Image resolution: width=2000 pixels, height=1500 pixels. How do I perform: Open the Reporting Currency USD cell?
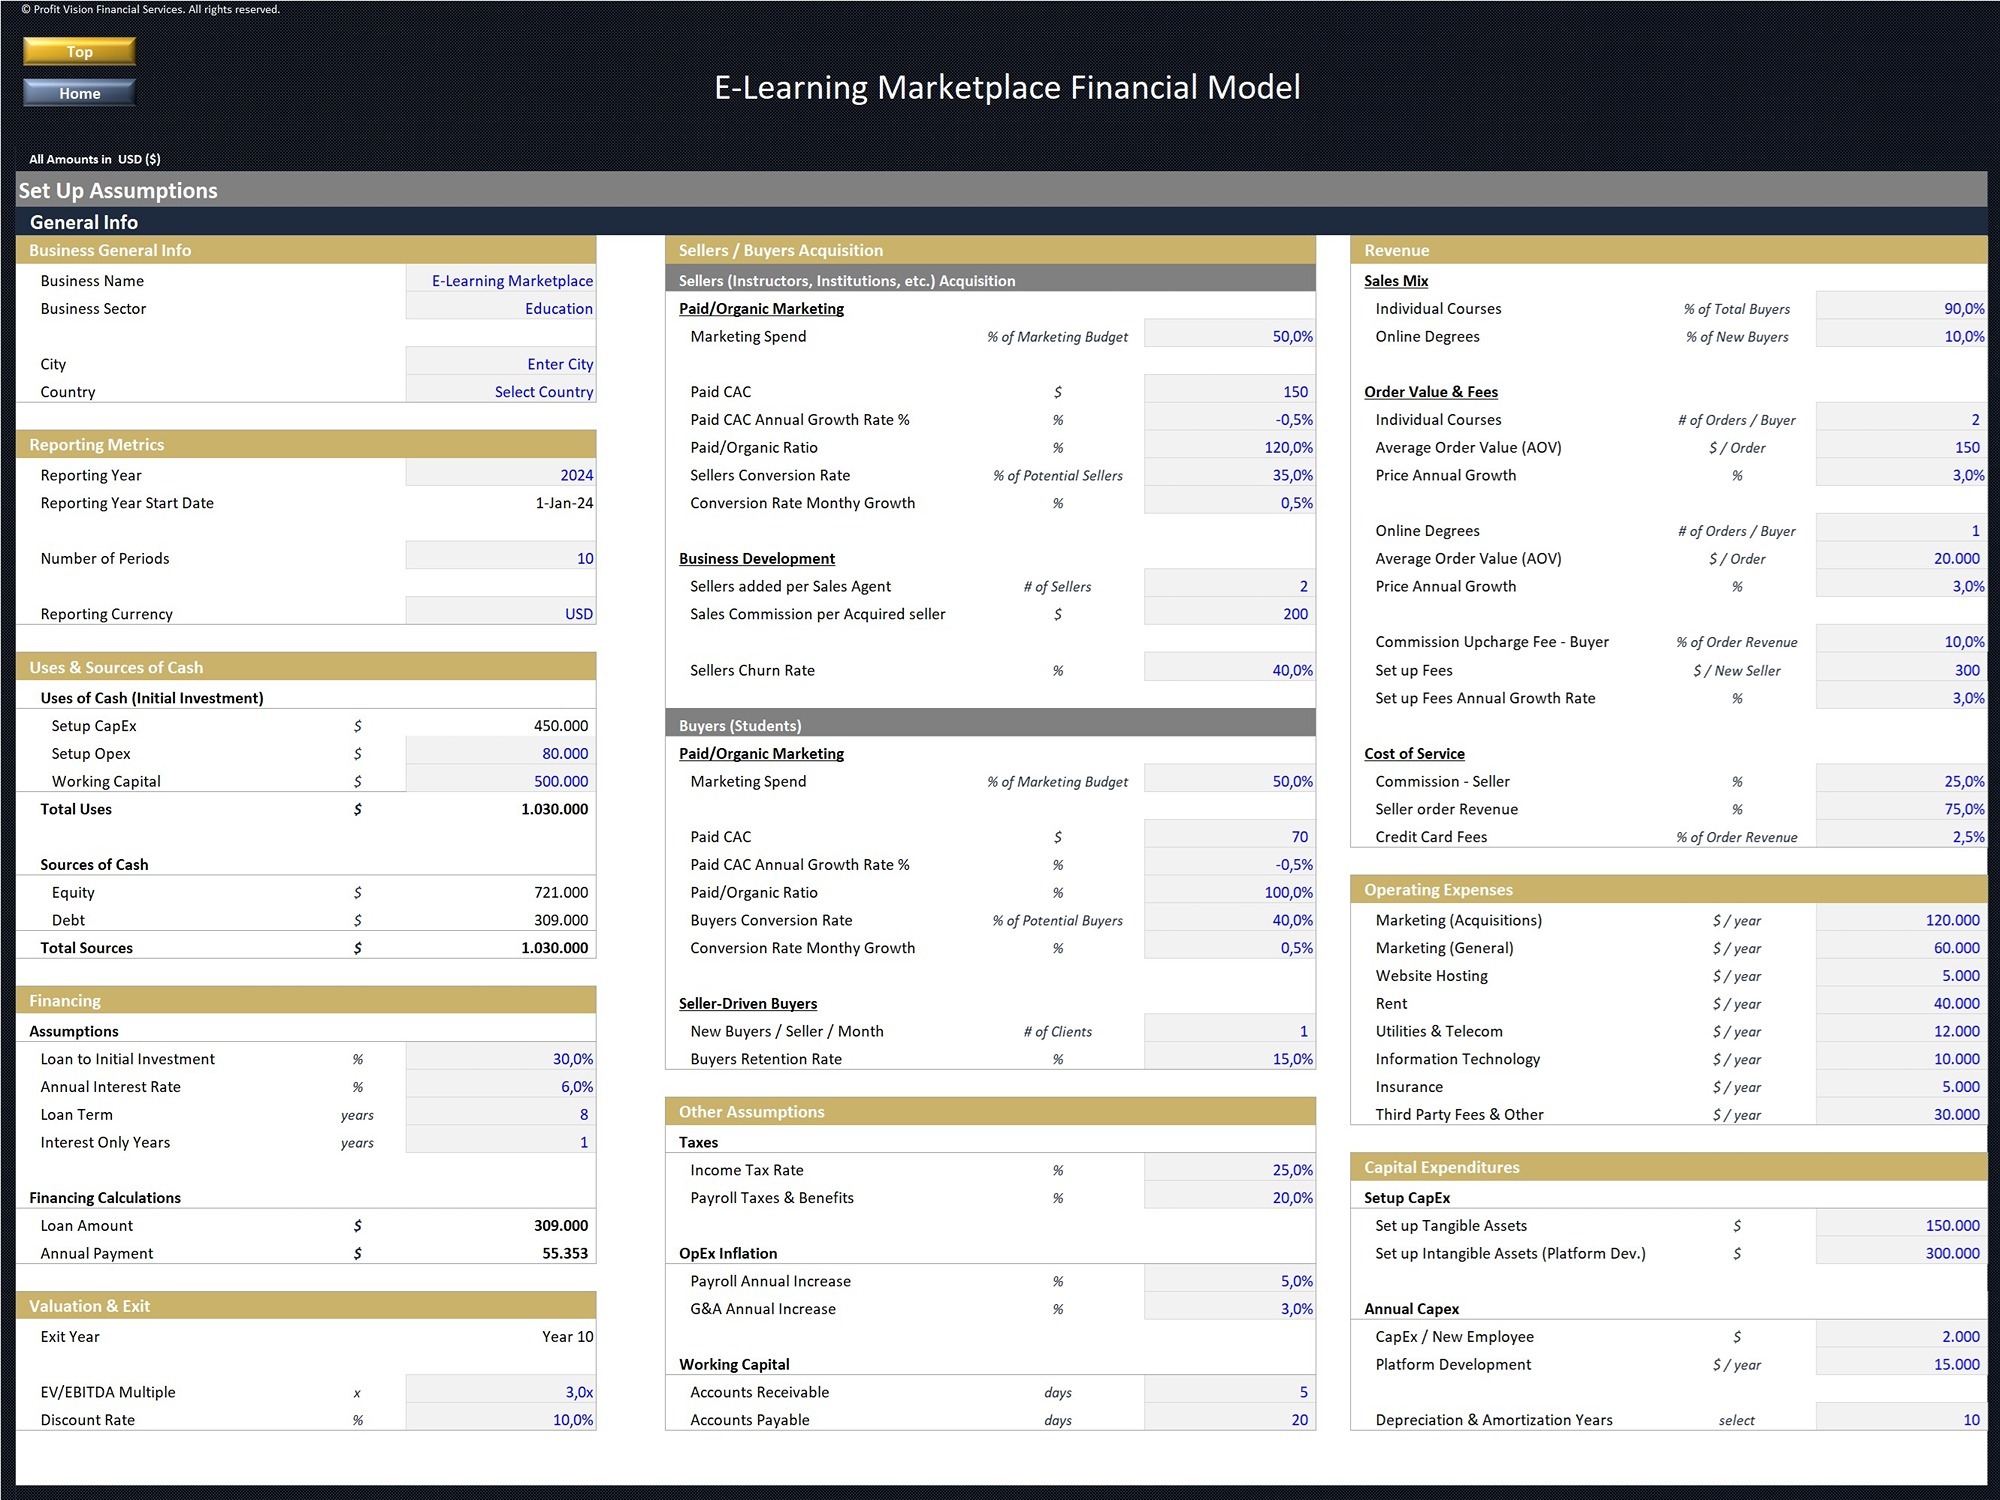pyautogui.click(x=500, y=613)
